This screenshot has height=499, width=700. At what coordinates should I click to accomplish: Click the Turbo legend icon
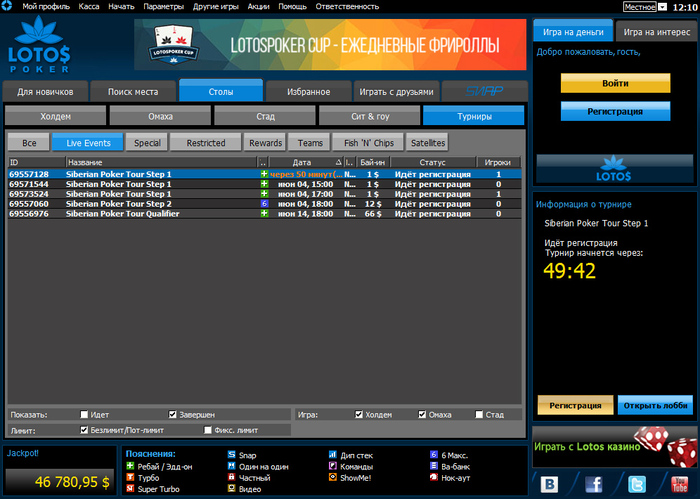130,477
